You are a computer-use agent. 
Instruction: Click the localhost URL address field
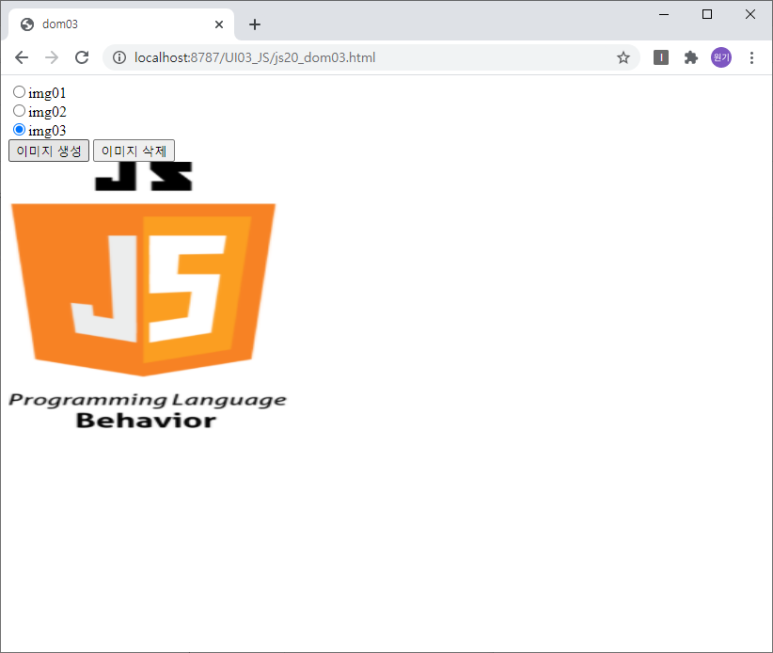371,58
